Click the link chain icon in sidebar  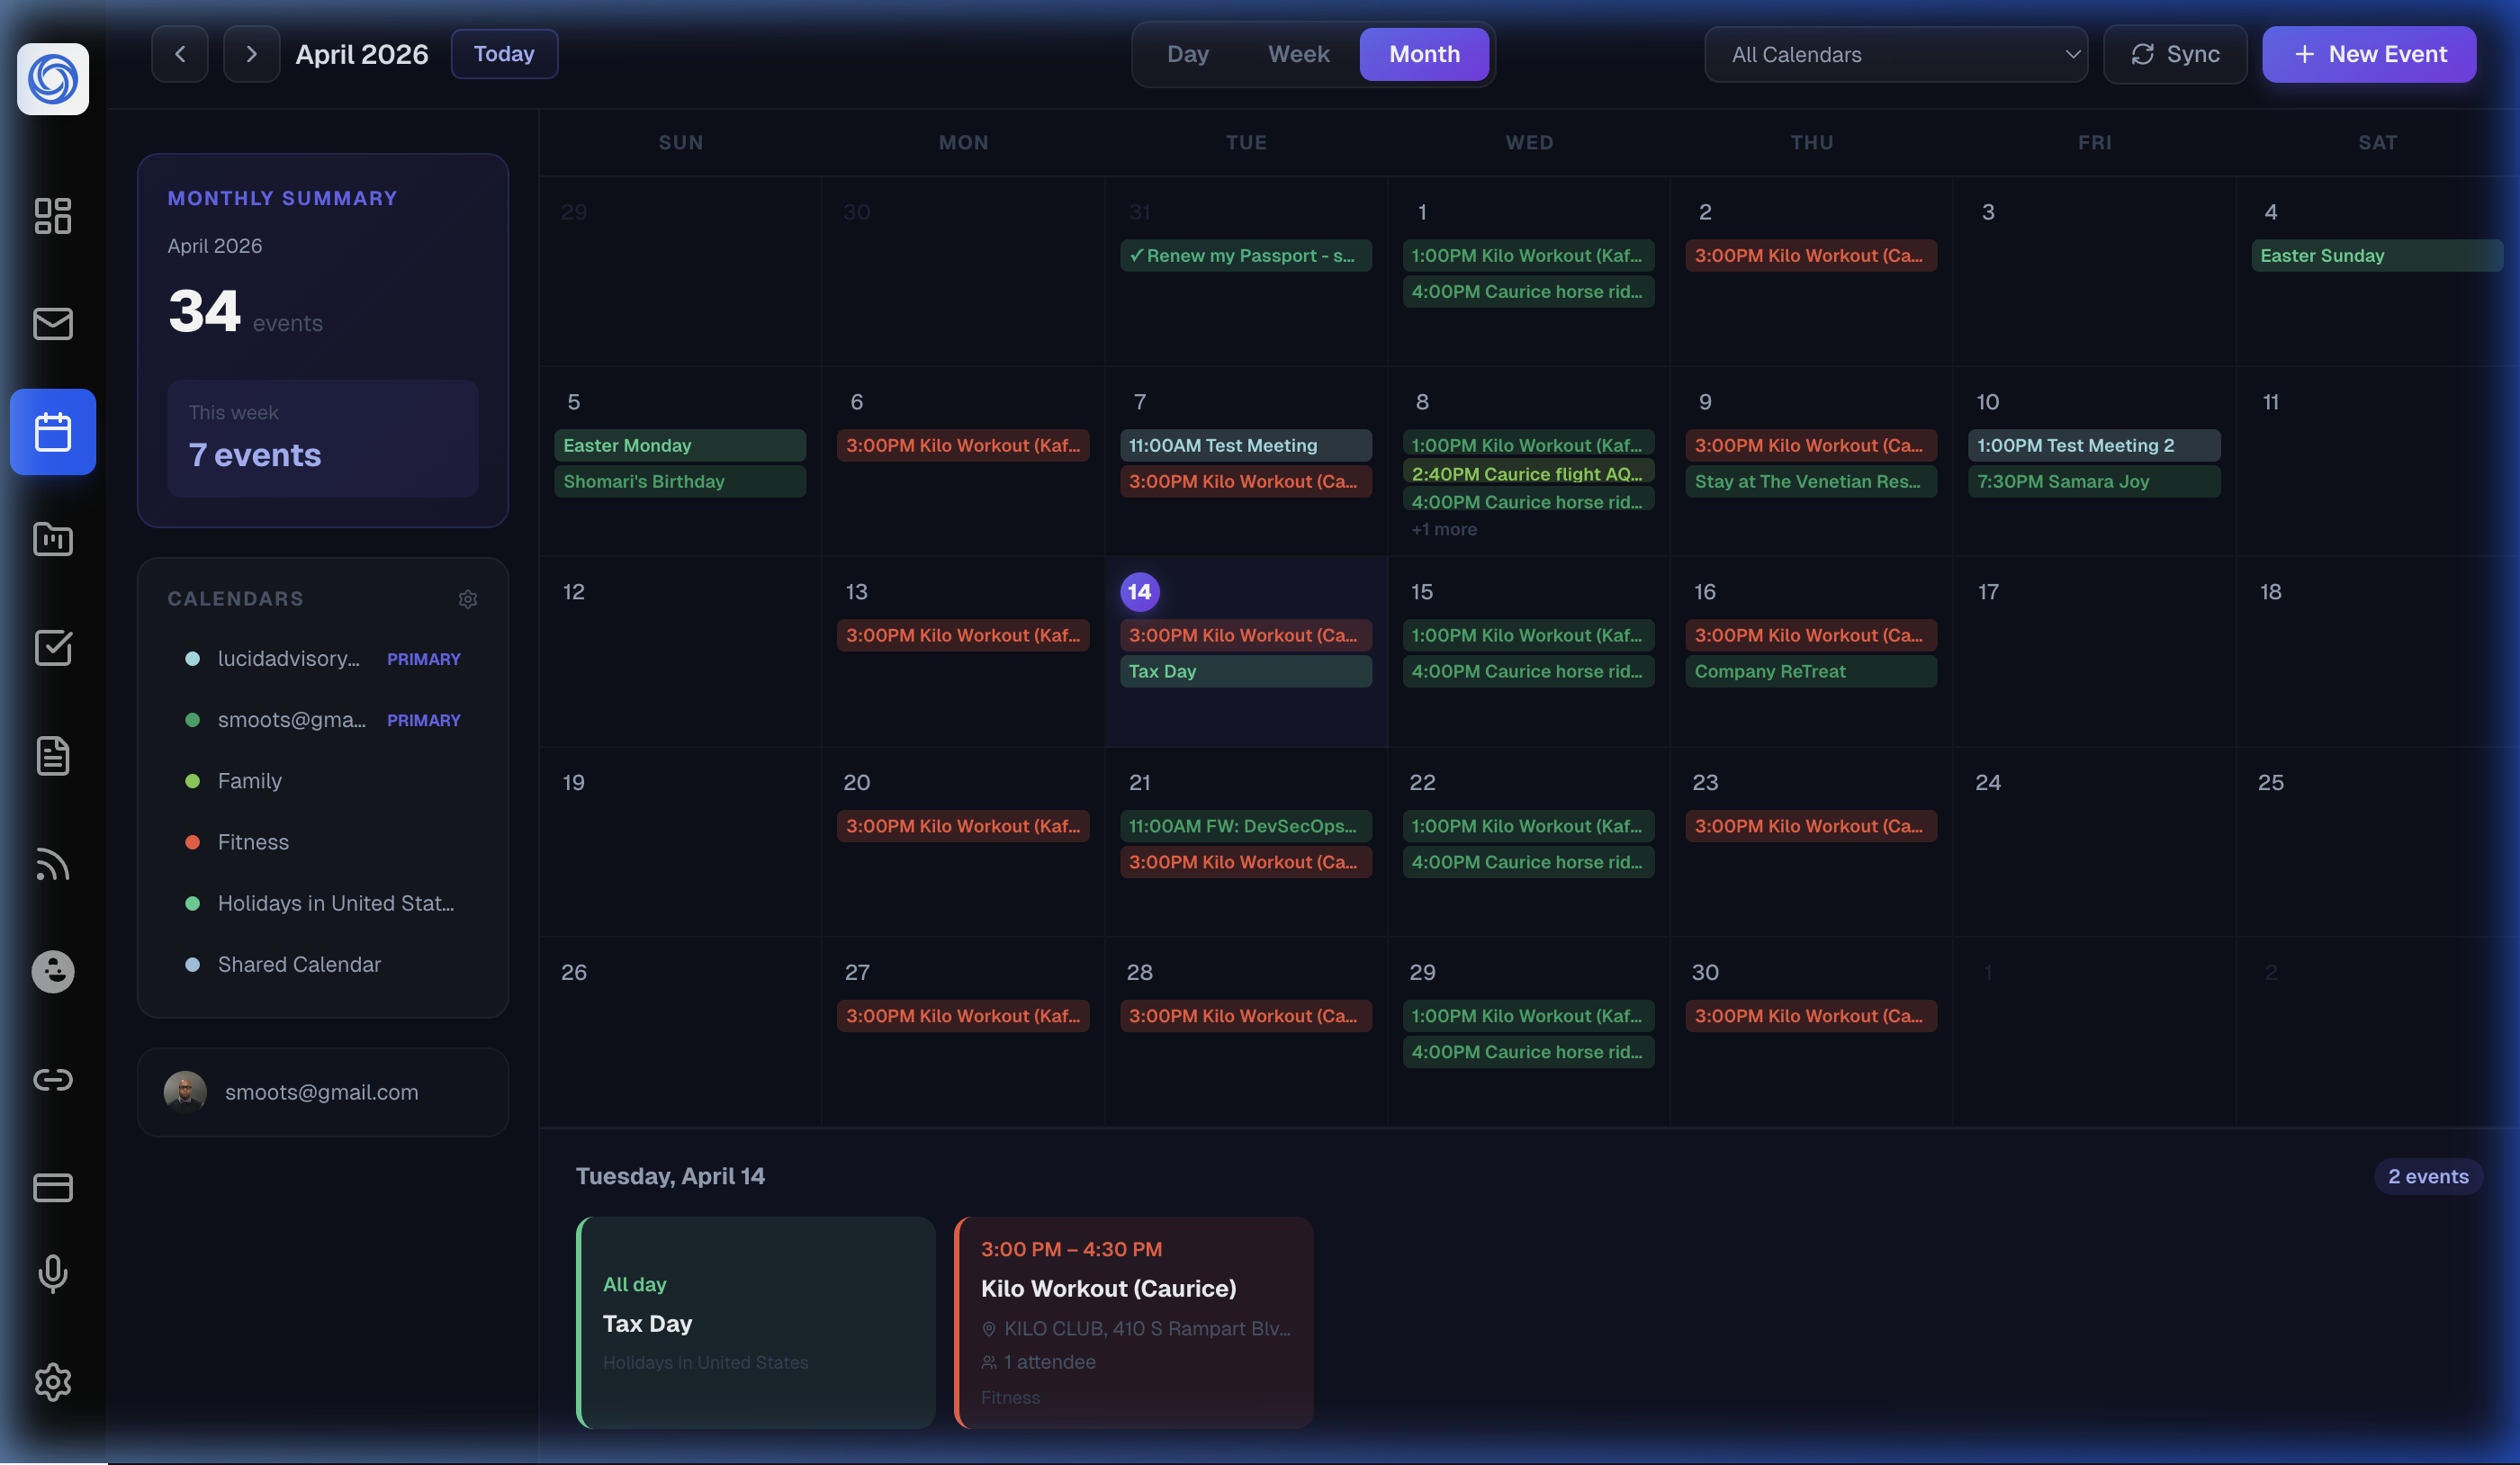coord(52,1080)
